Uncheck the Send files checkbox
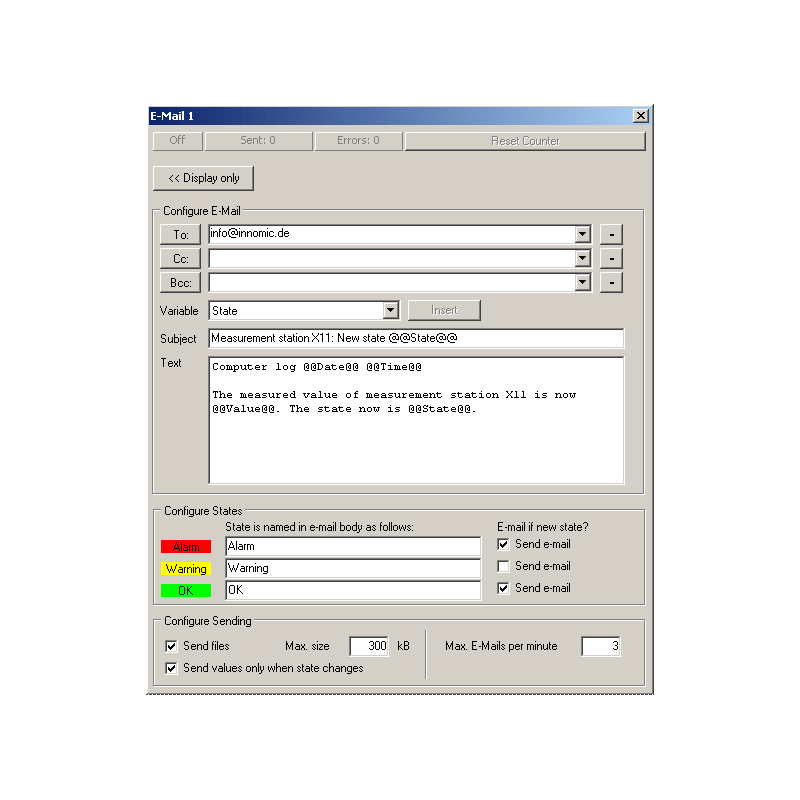Image resolution: width=800 pixels, height=800 pixels. pos(171,646)
